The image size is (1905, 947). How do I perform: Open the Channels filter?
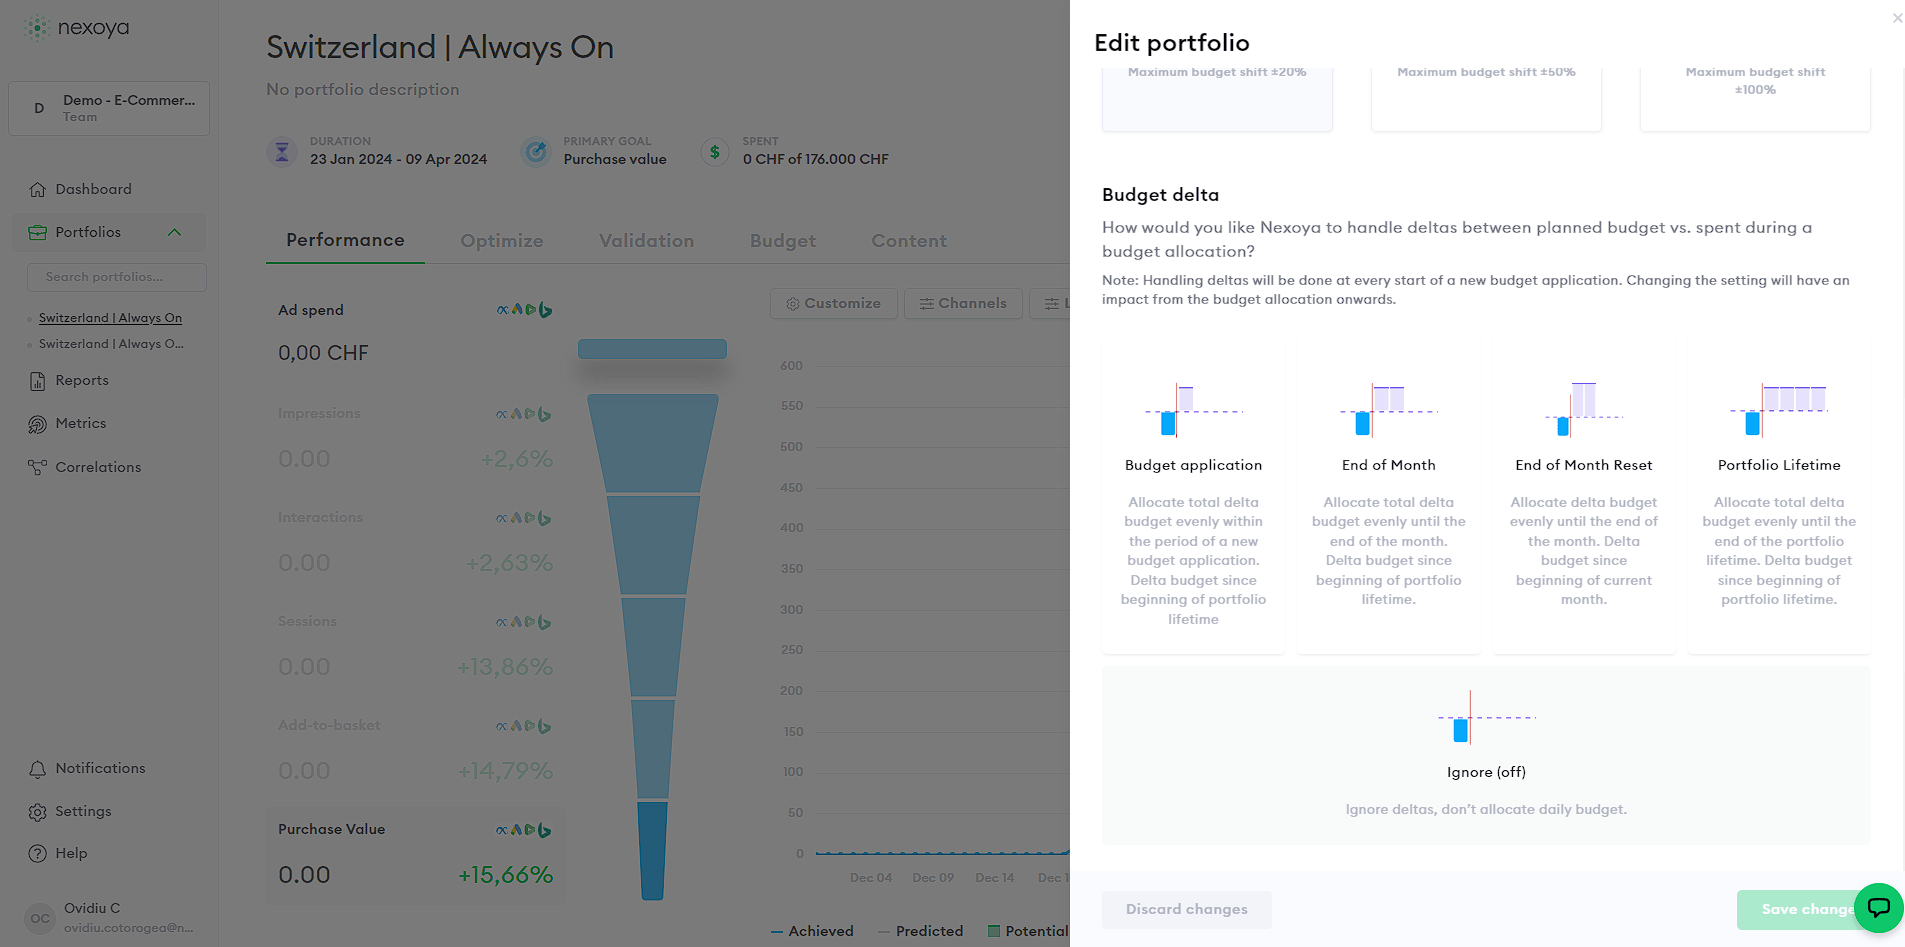(962, 303)
